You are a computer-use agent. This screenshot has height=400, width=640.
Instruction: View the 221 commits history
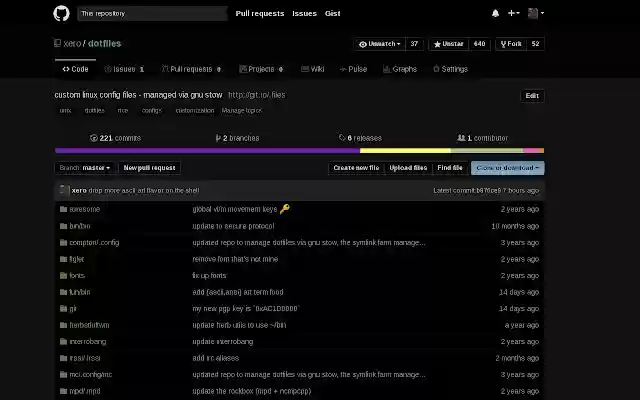116,138
